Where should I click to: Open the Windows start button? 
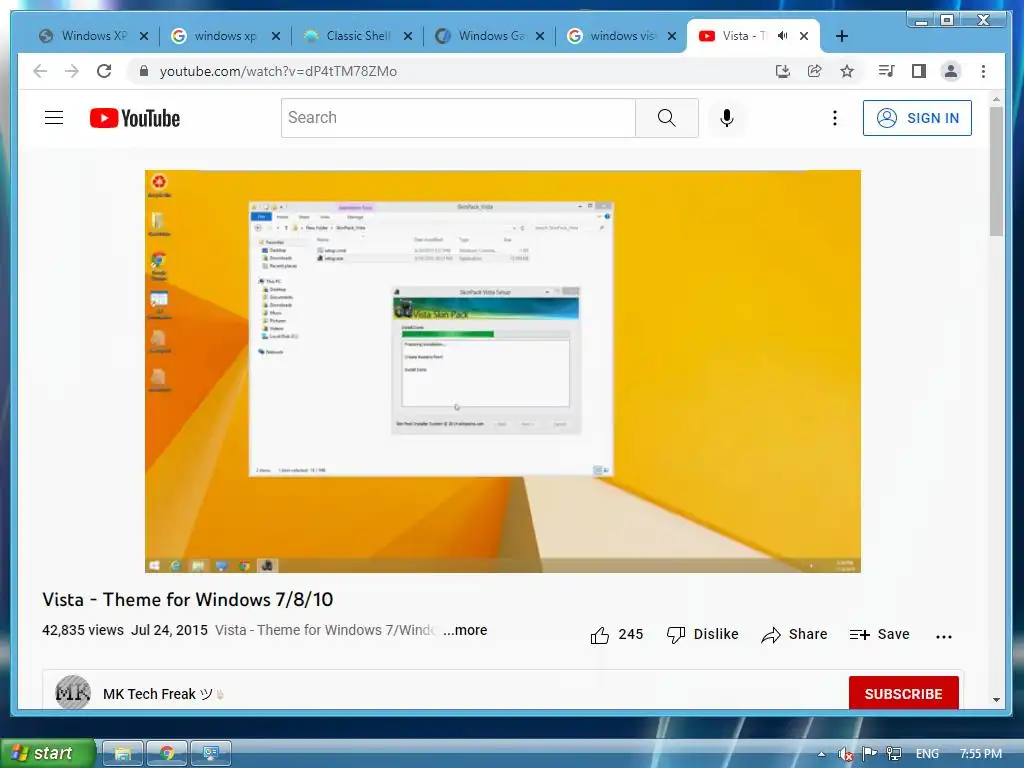(46, 753)
